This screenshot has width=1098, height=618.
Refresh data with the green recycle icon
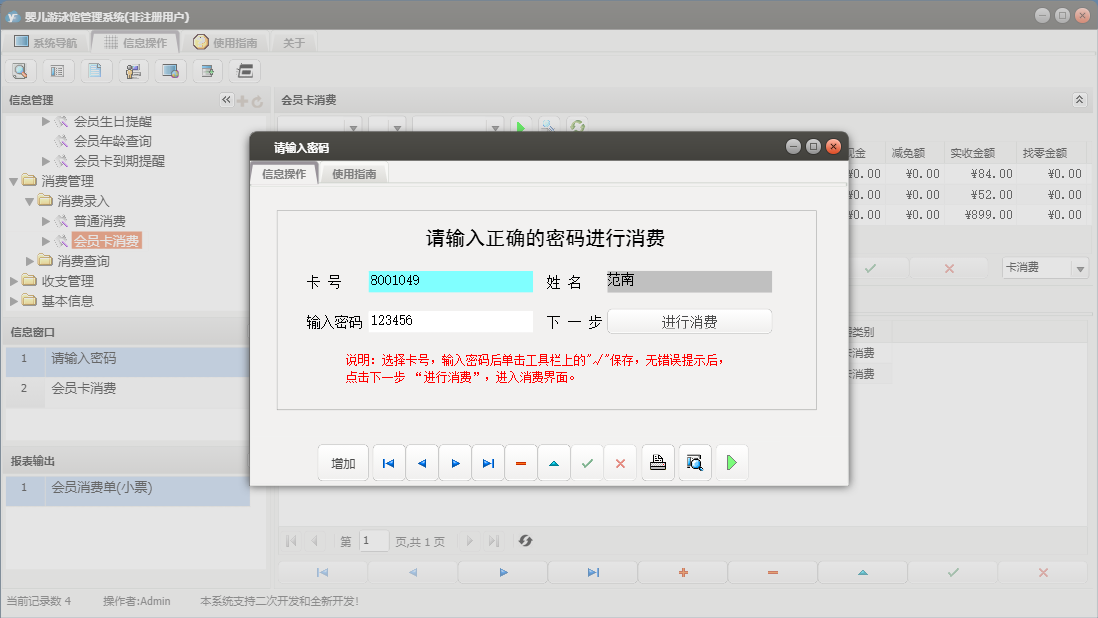click(578, 125)
